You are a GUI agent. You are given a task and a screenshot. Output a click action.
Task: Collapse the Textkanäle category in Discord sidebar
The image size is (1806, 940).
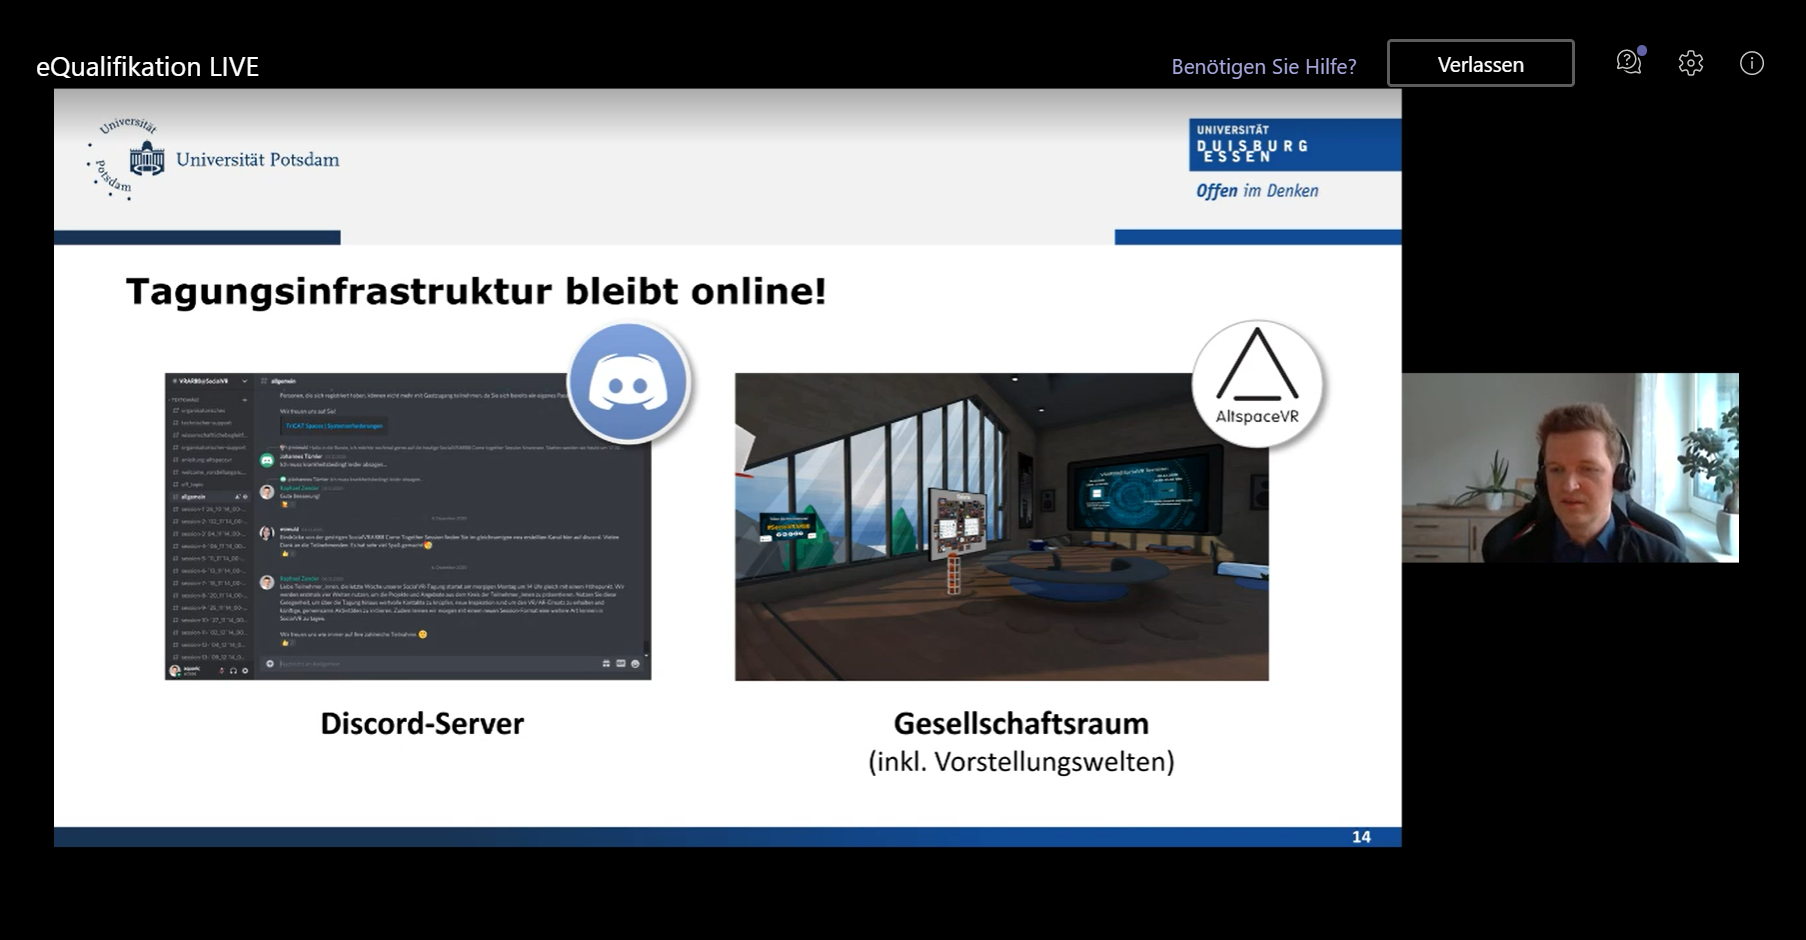click(185, 399)
